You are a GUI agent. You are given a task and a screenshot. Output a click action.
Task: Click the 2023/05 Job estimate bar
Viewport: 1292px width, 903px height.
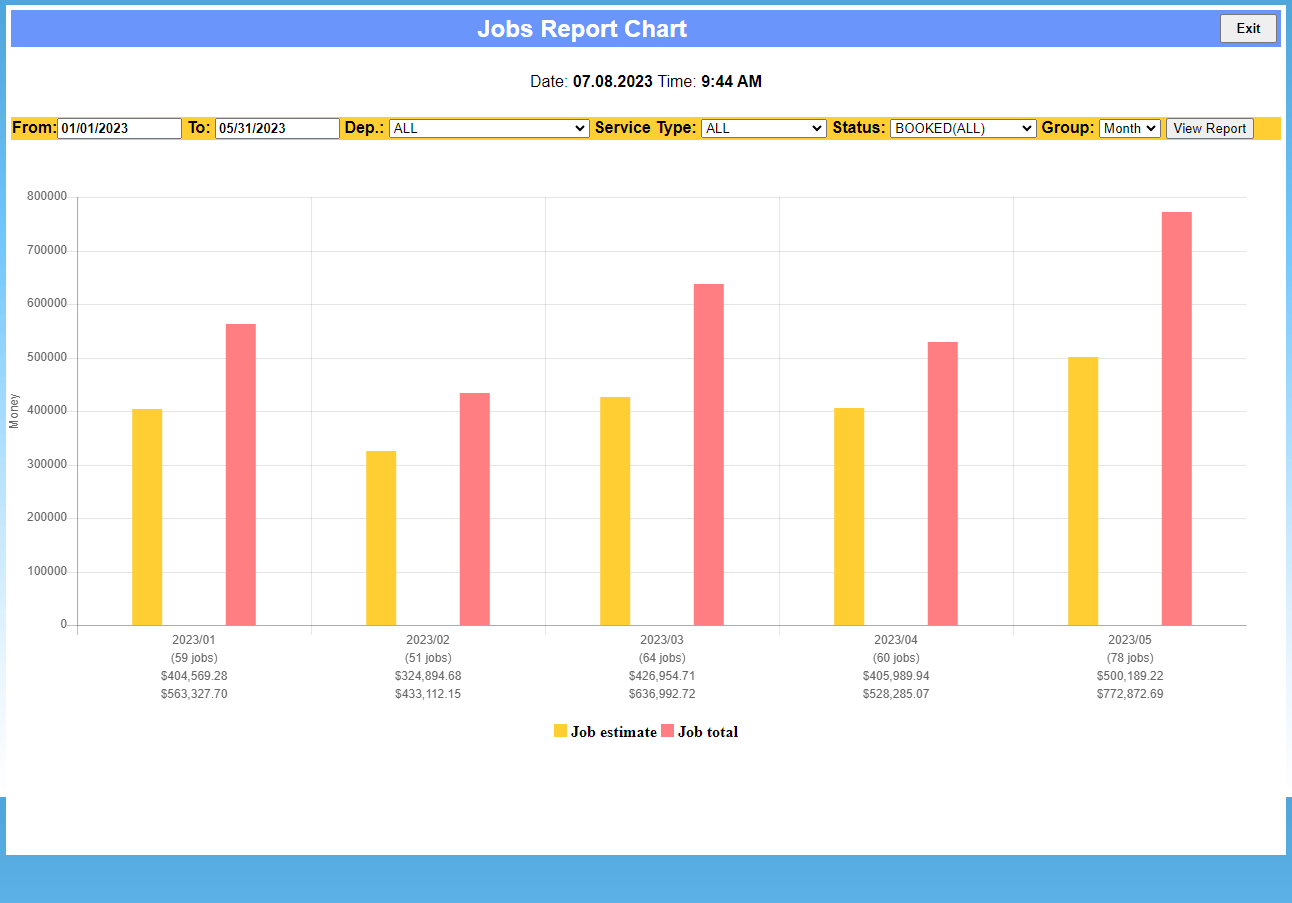coord(1083,491)
